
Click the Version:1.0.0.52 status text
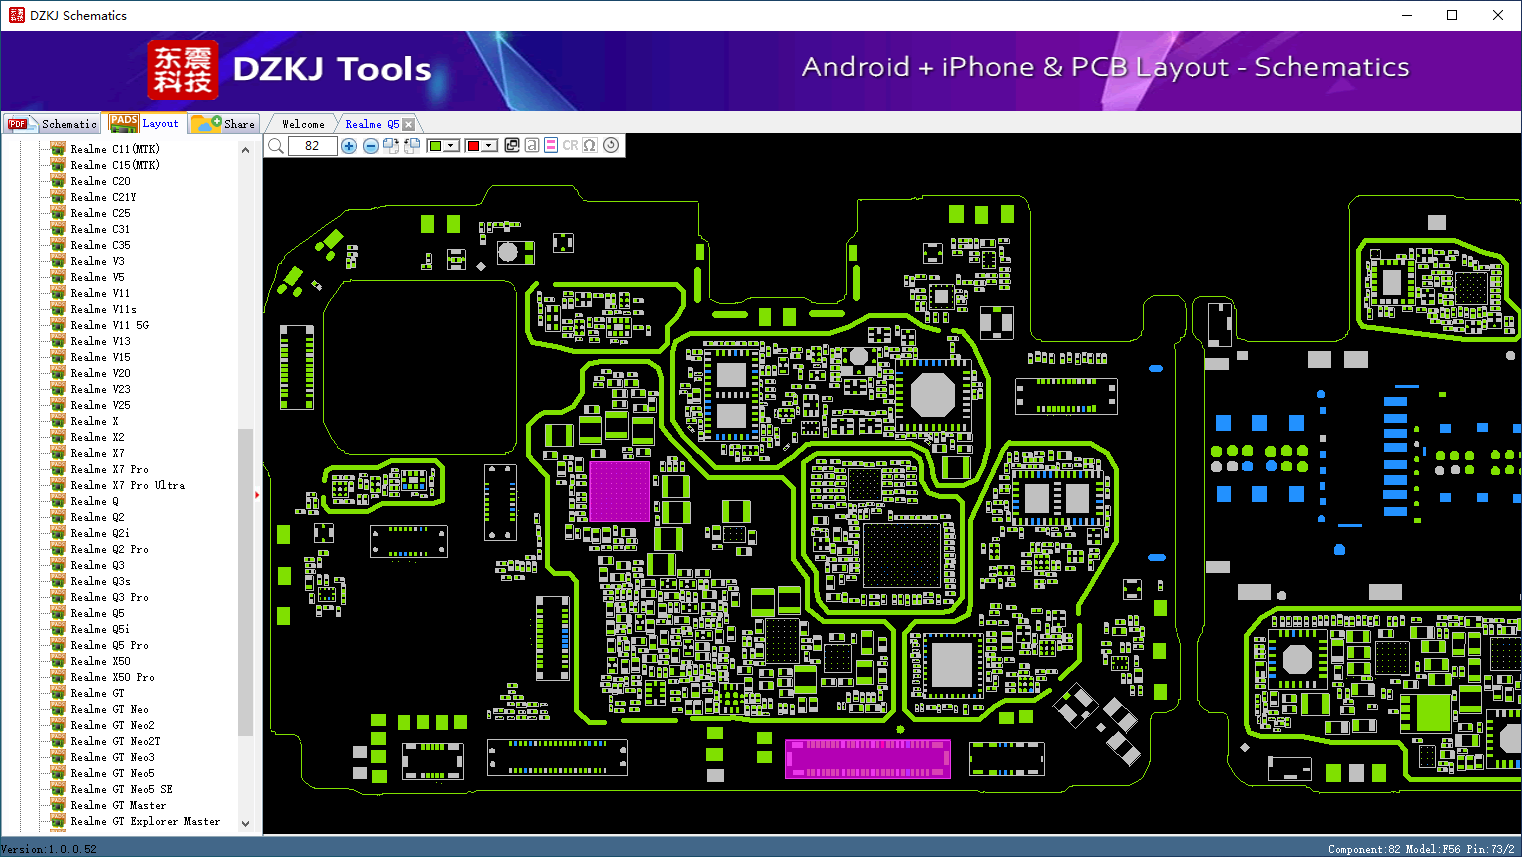(x=49, y=849)
